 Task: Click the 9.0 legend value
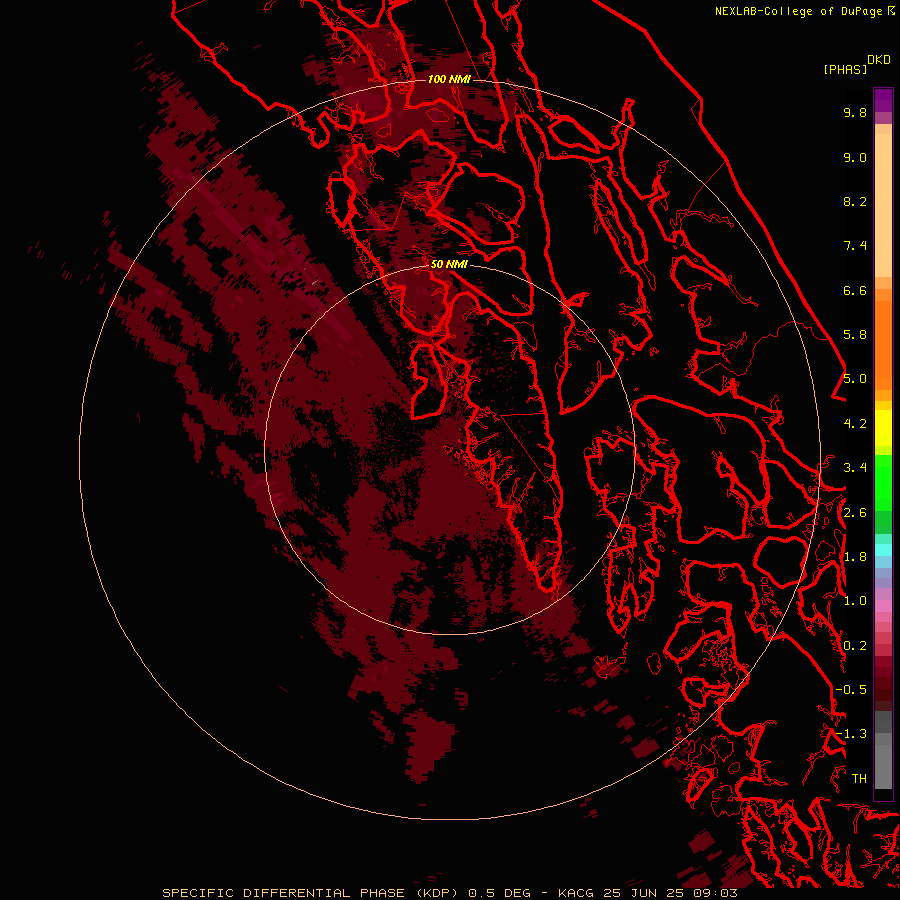pyautogui.click(x=855, y=157)
